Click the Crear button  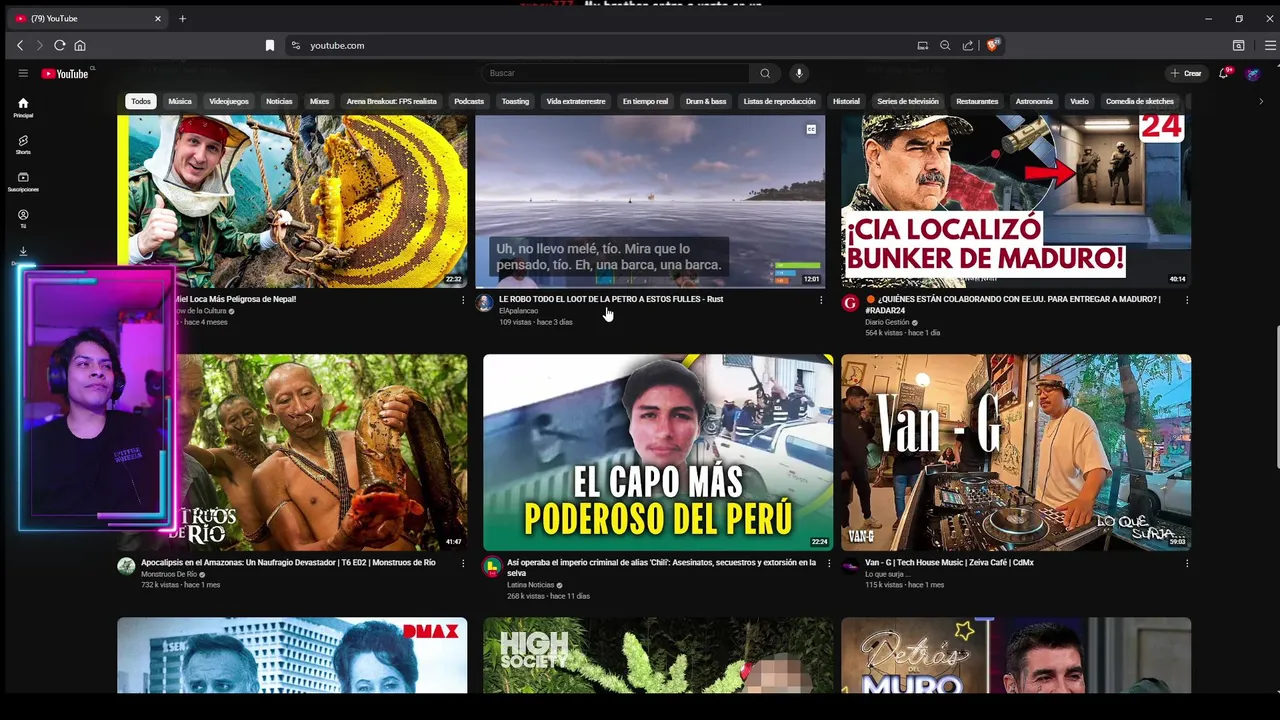pos(1186,73)
